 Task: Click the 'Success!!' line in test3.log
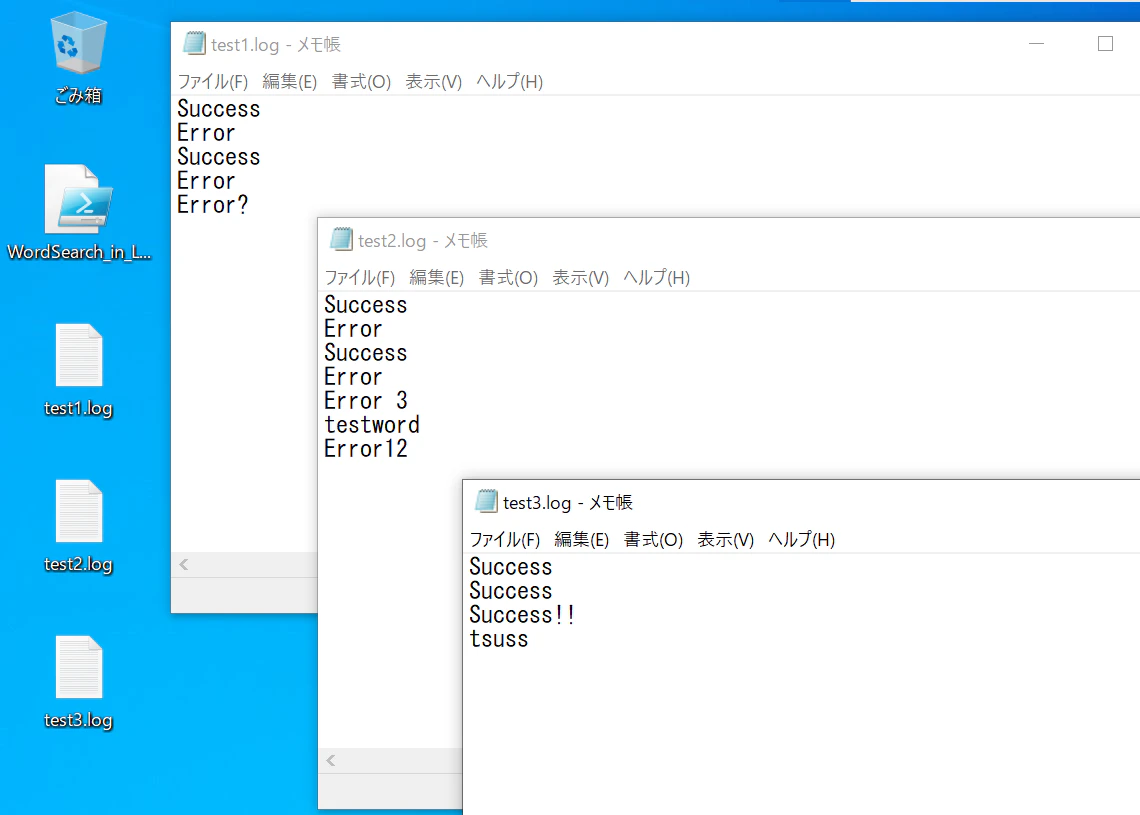522,615
